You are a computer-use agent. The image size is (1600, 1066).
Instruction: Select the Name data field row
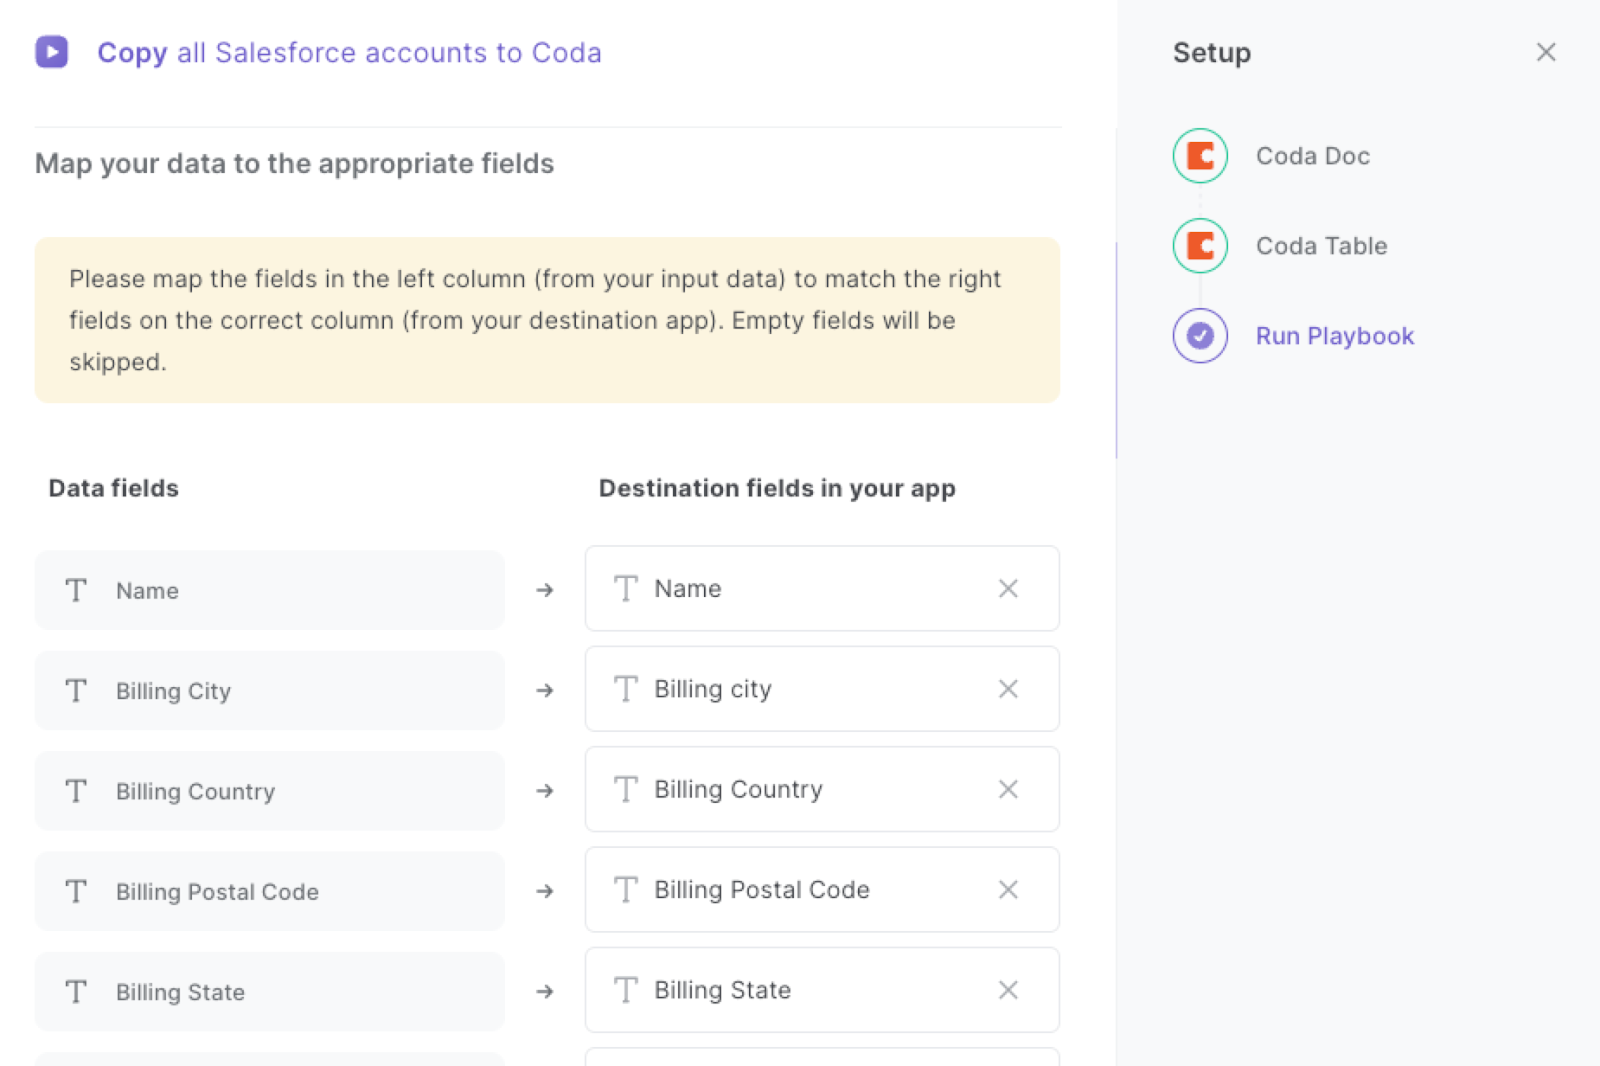coord(270,590)
